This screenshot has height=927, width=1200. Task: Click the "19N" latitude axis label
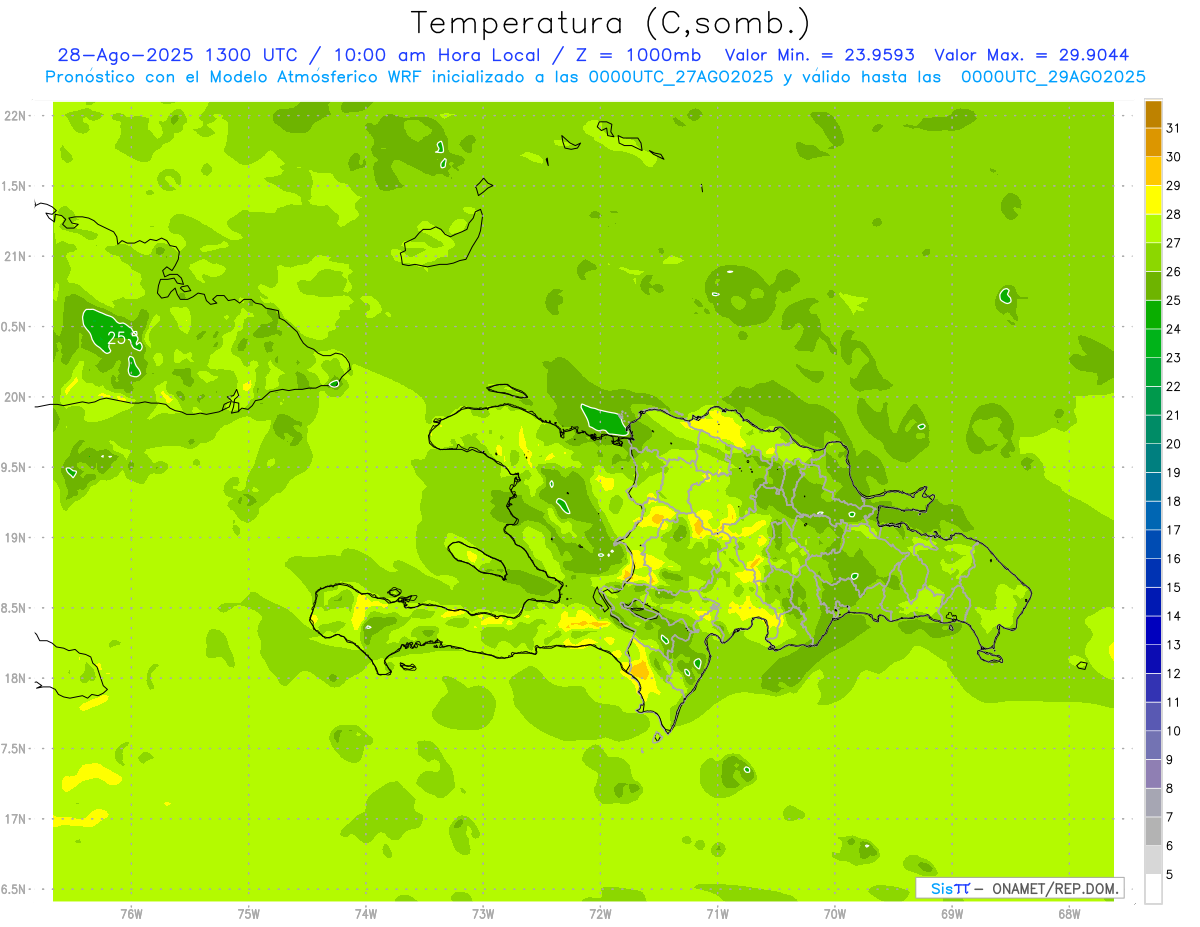click(15, 538)
